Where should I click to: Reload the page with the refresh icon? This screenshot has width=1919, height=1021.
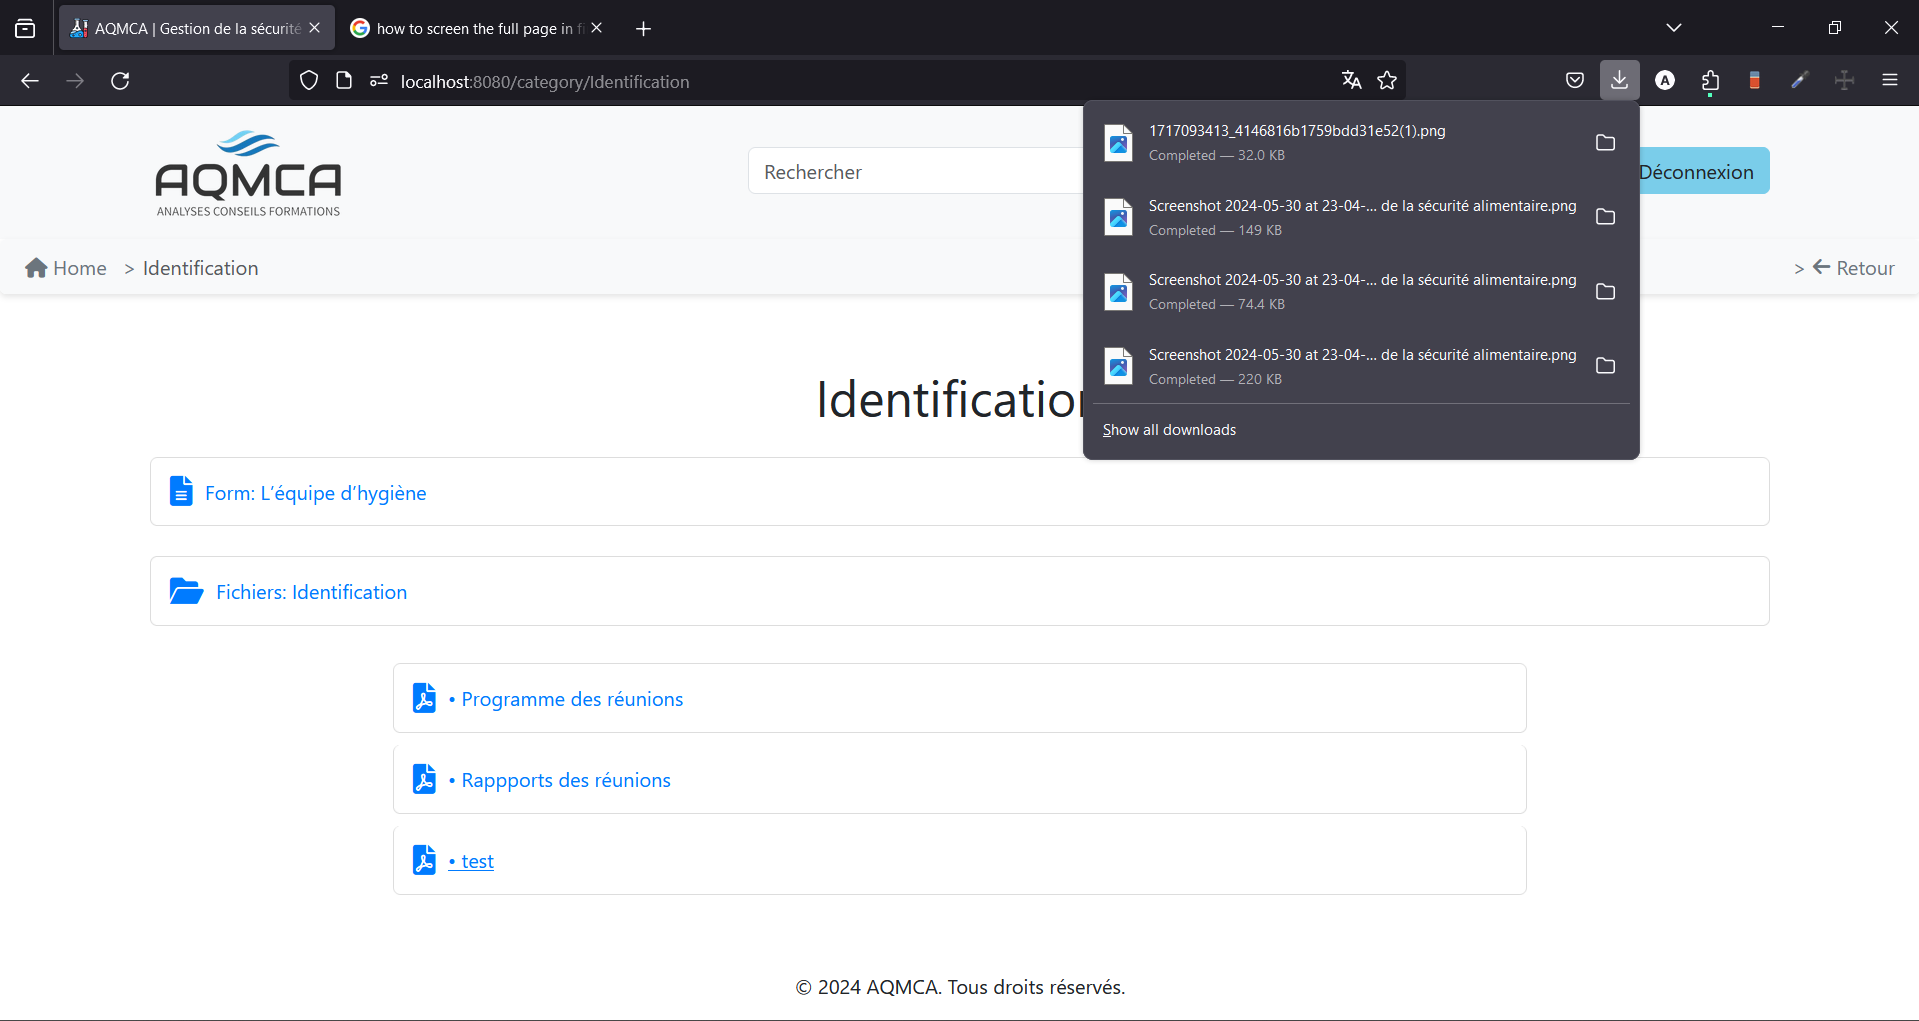click(120, 81)
